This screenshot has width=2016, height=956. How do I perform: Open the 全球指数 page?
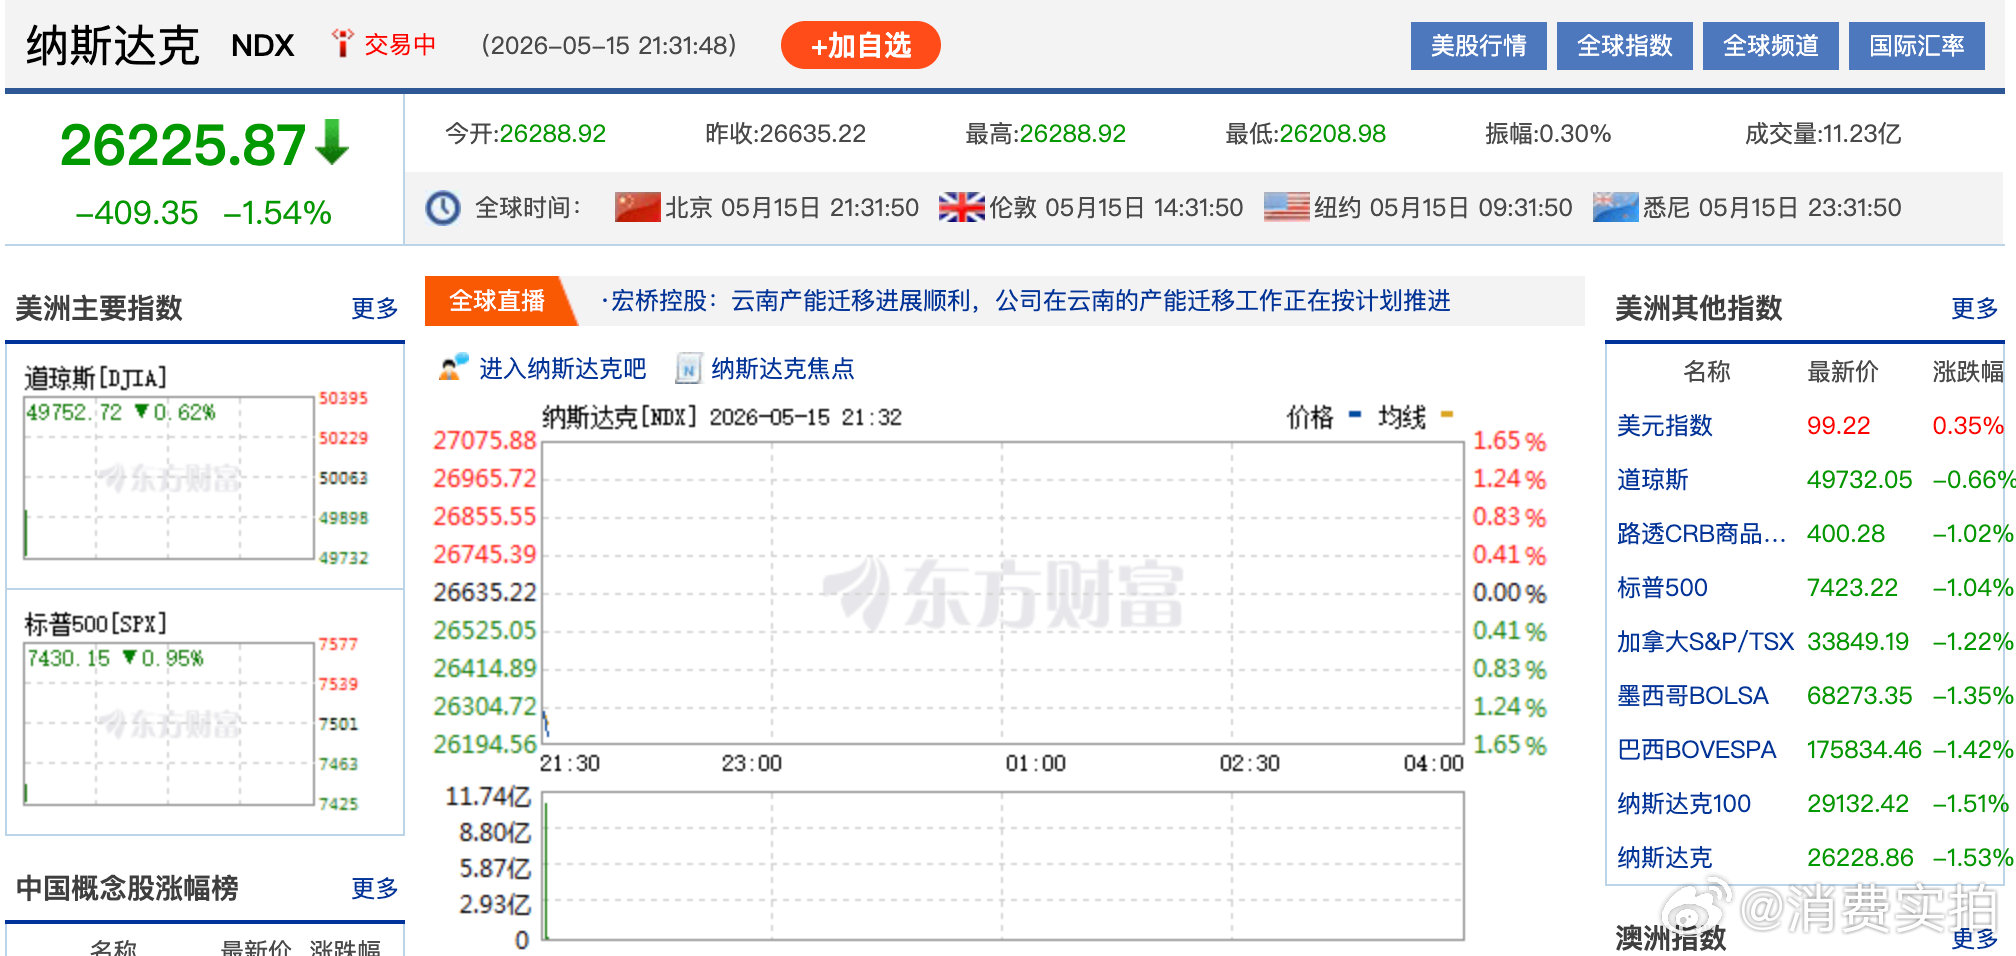pos(1624,46)
